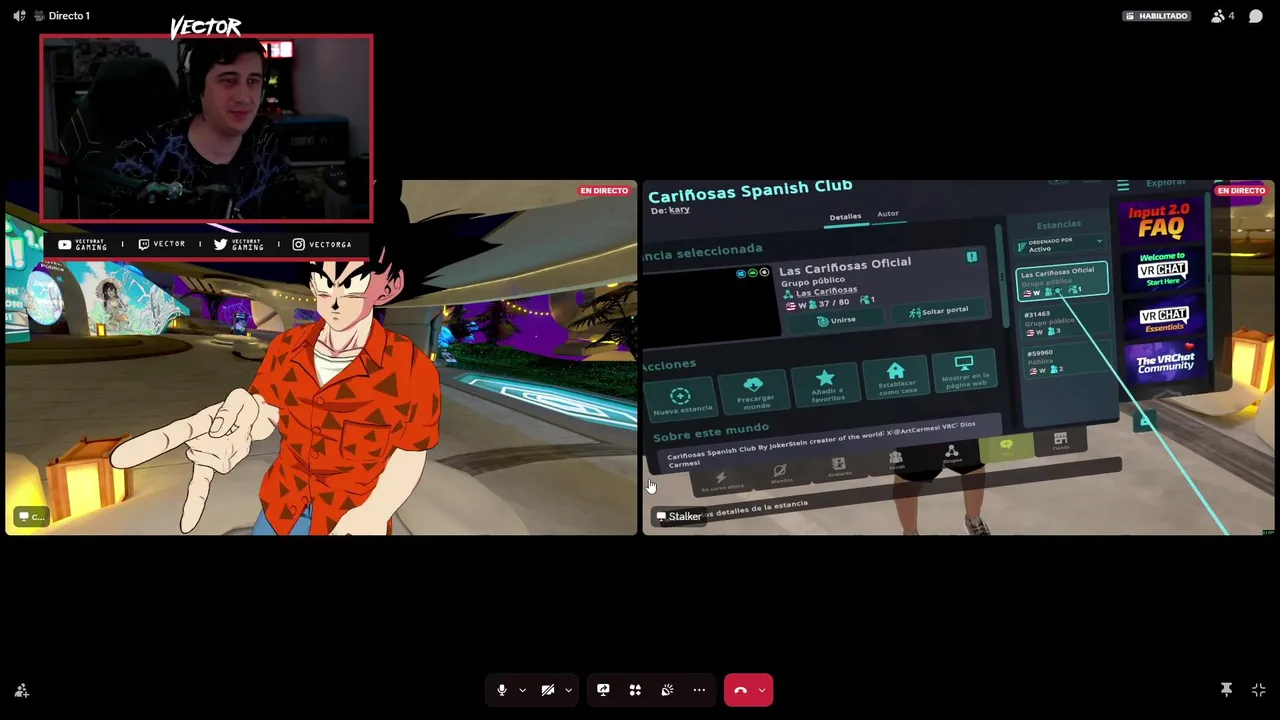
Task: Open the Ordenado por Activo dropdown
Action: pyautogui.click(x=1060, y=244)
